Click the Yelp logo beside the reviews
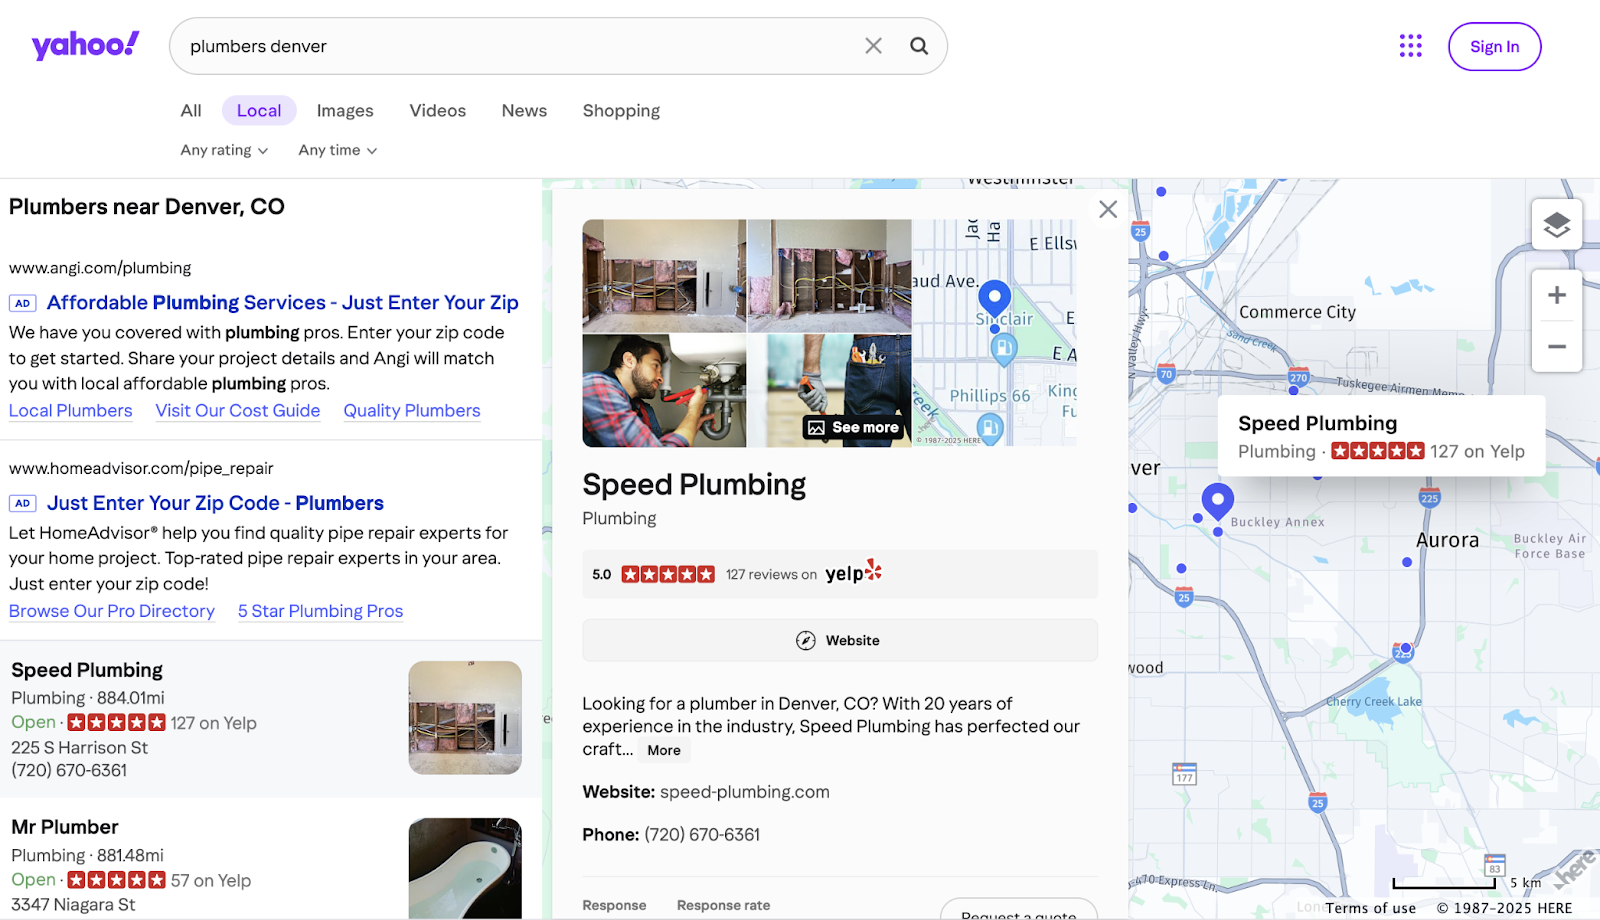 pos(852,572)
